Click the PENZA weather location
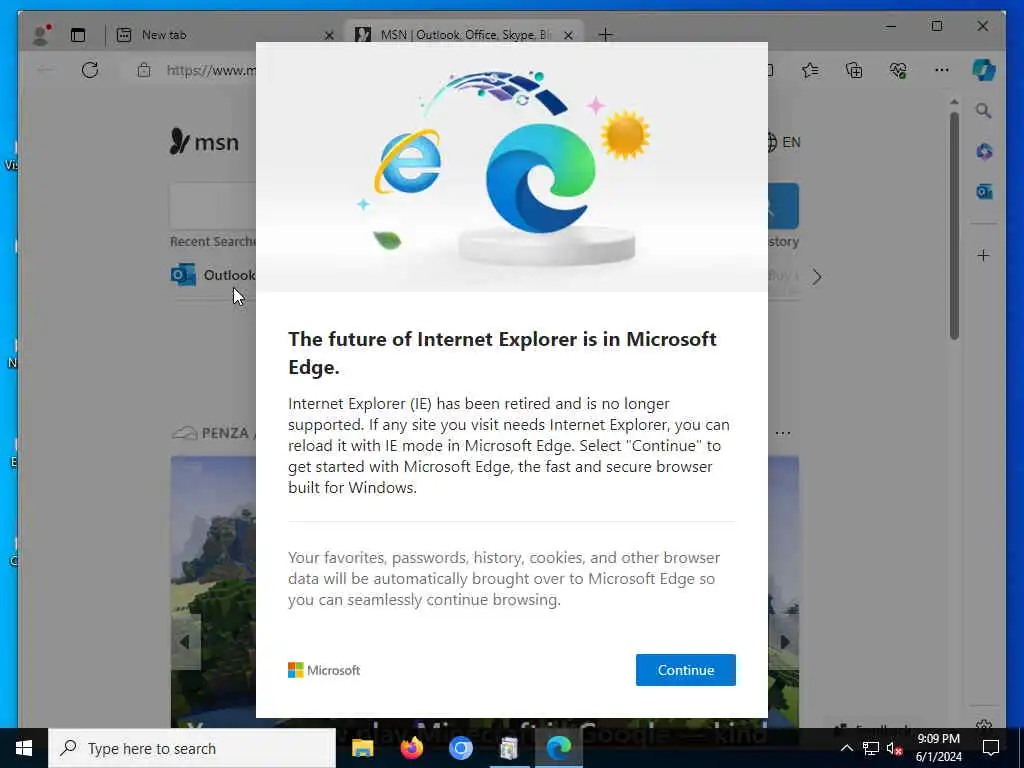Image resolution: width=1024 pixels, height=768 pixels. pos(225,433)
